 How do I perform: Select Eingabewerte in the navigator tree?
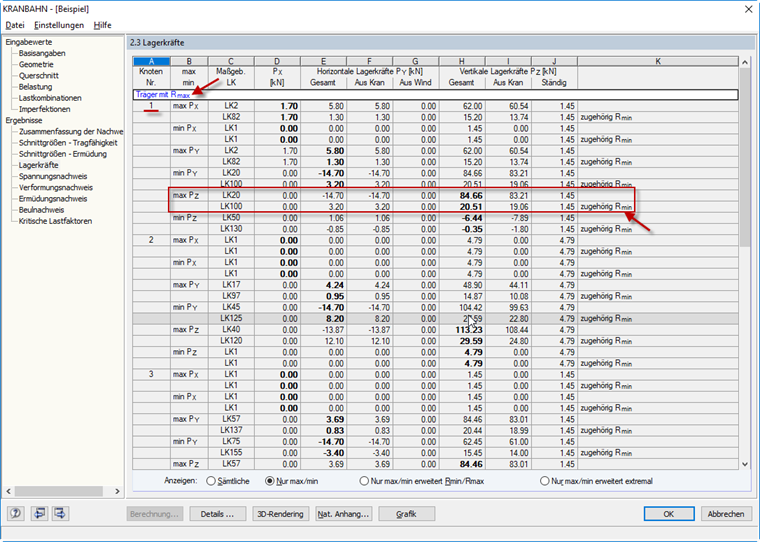29,42
